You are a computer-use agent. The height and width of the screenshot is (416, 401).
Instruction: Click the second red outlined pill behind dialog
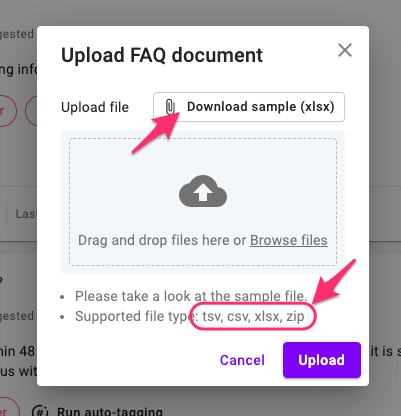pyautogui.click(x=31, y=111)
